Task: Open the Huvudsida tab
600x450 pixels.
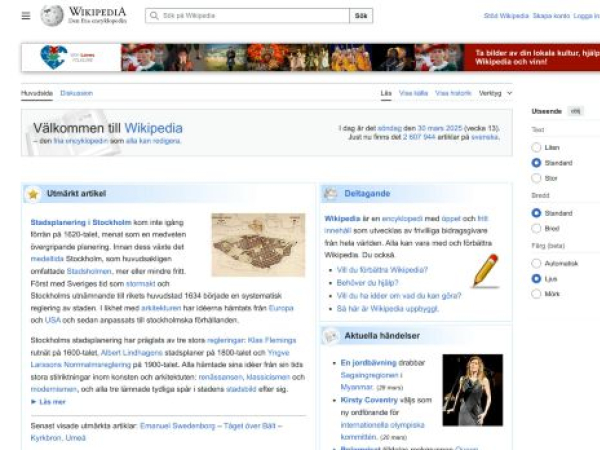Action: 37,93
